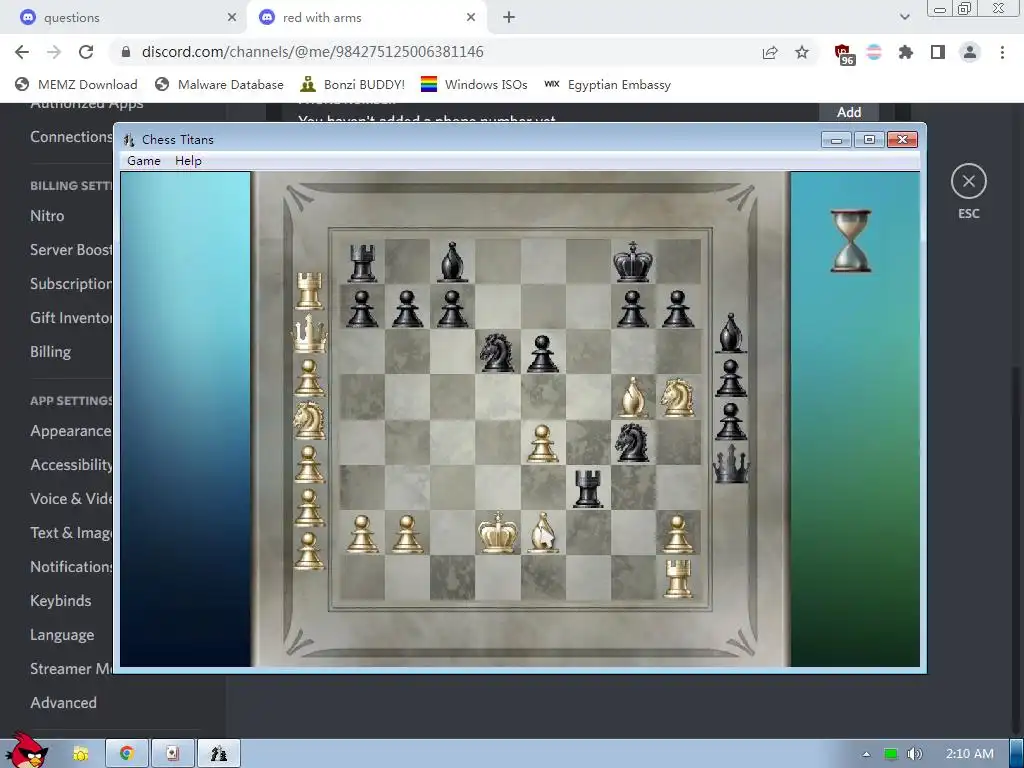Viewport: 1024px width, 768px height.
Task: Reload the Discord page
Action: [86, 52]
